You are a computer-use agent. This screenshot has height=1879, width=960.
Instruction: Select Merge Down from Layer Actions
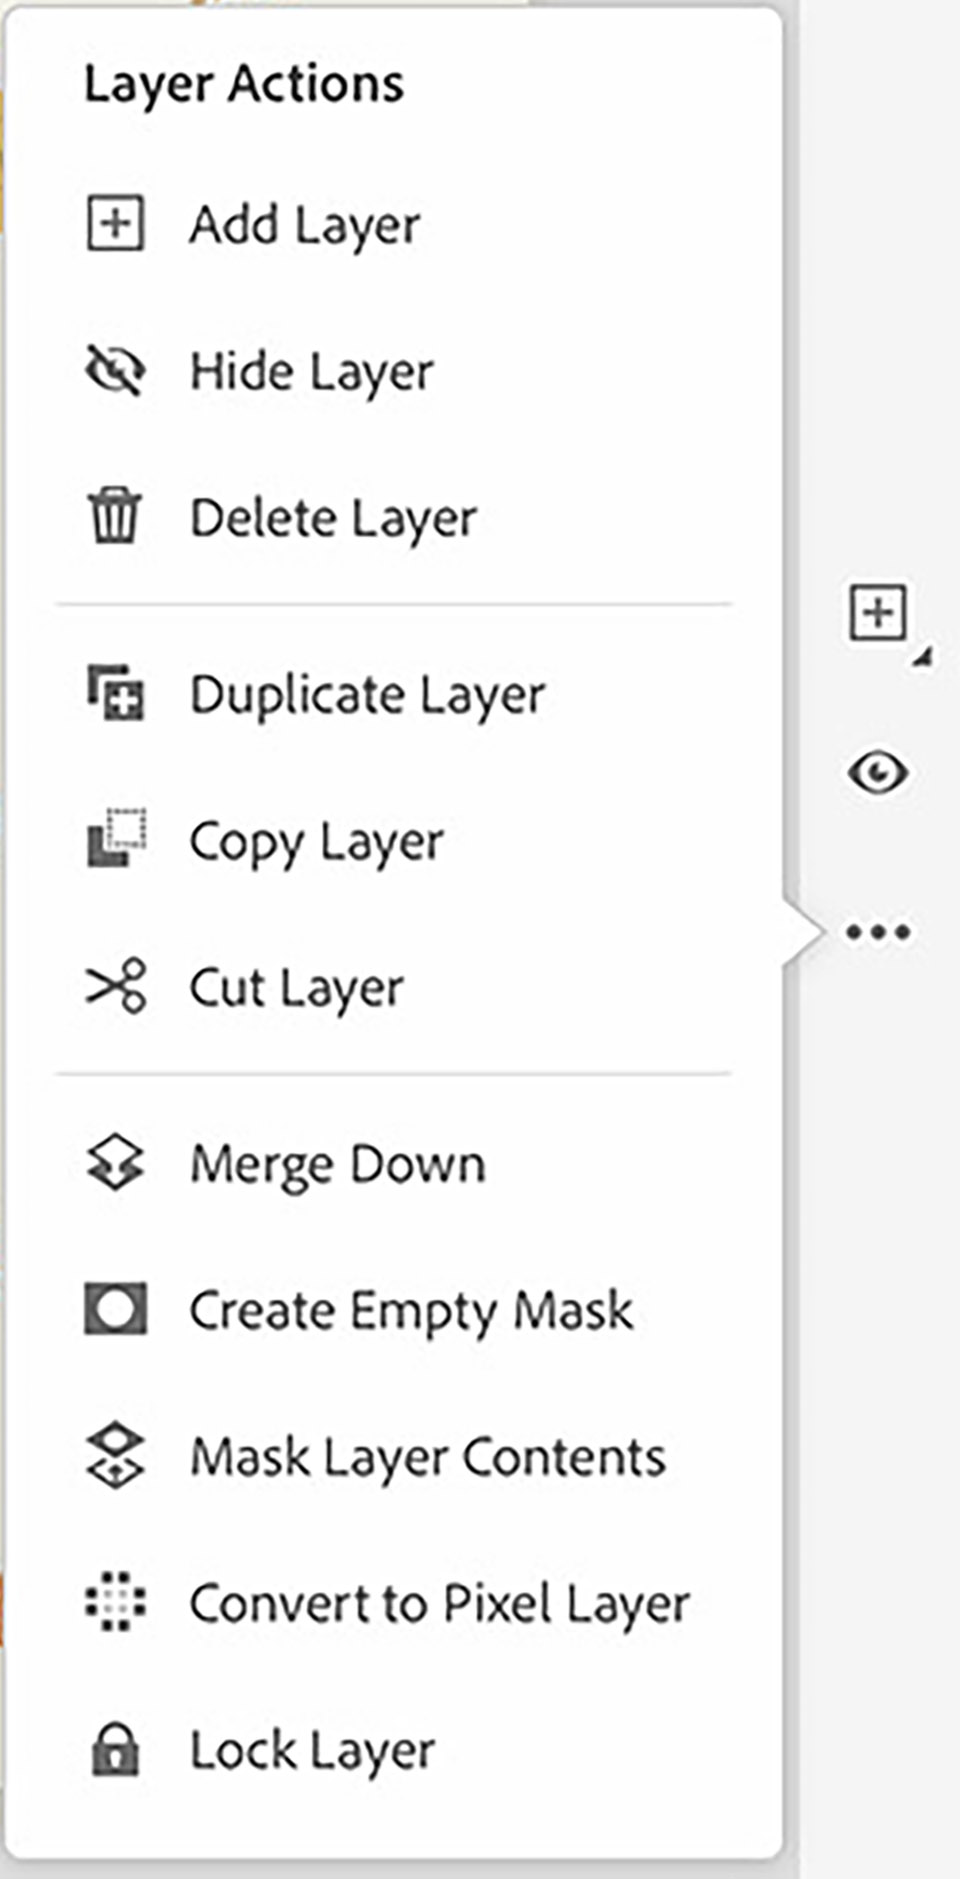[337, 1163]
